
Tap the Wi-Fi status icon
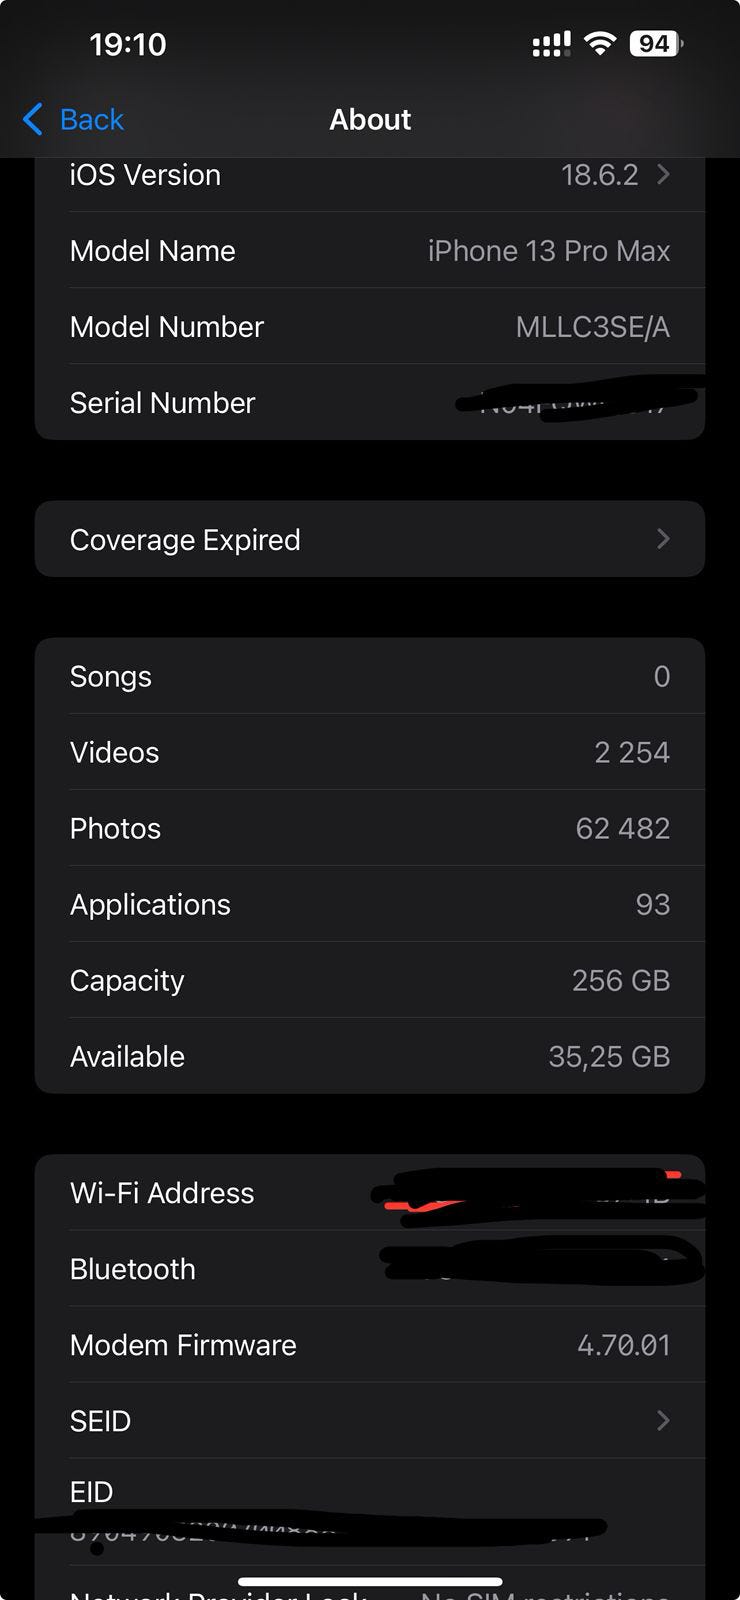point(599,43)
